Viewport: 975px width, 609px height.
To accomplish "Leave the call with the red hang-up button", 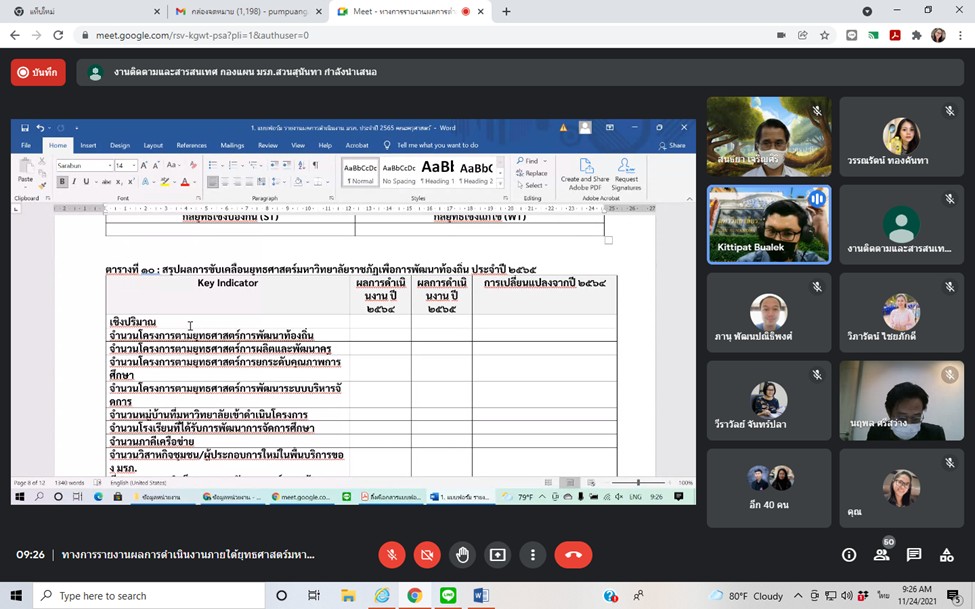I will click(573, 554).
